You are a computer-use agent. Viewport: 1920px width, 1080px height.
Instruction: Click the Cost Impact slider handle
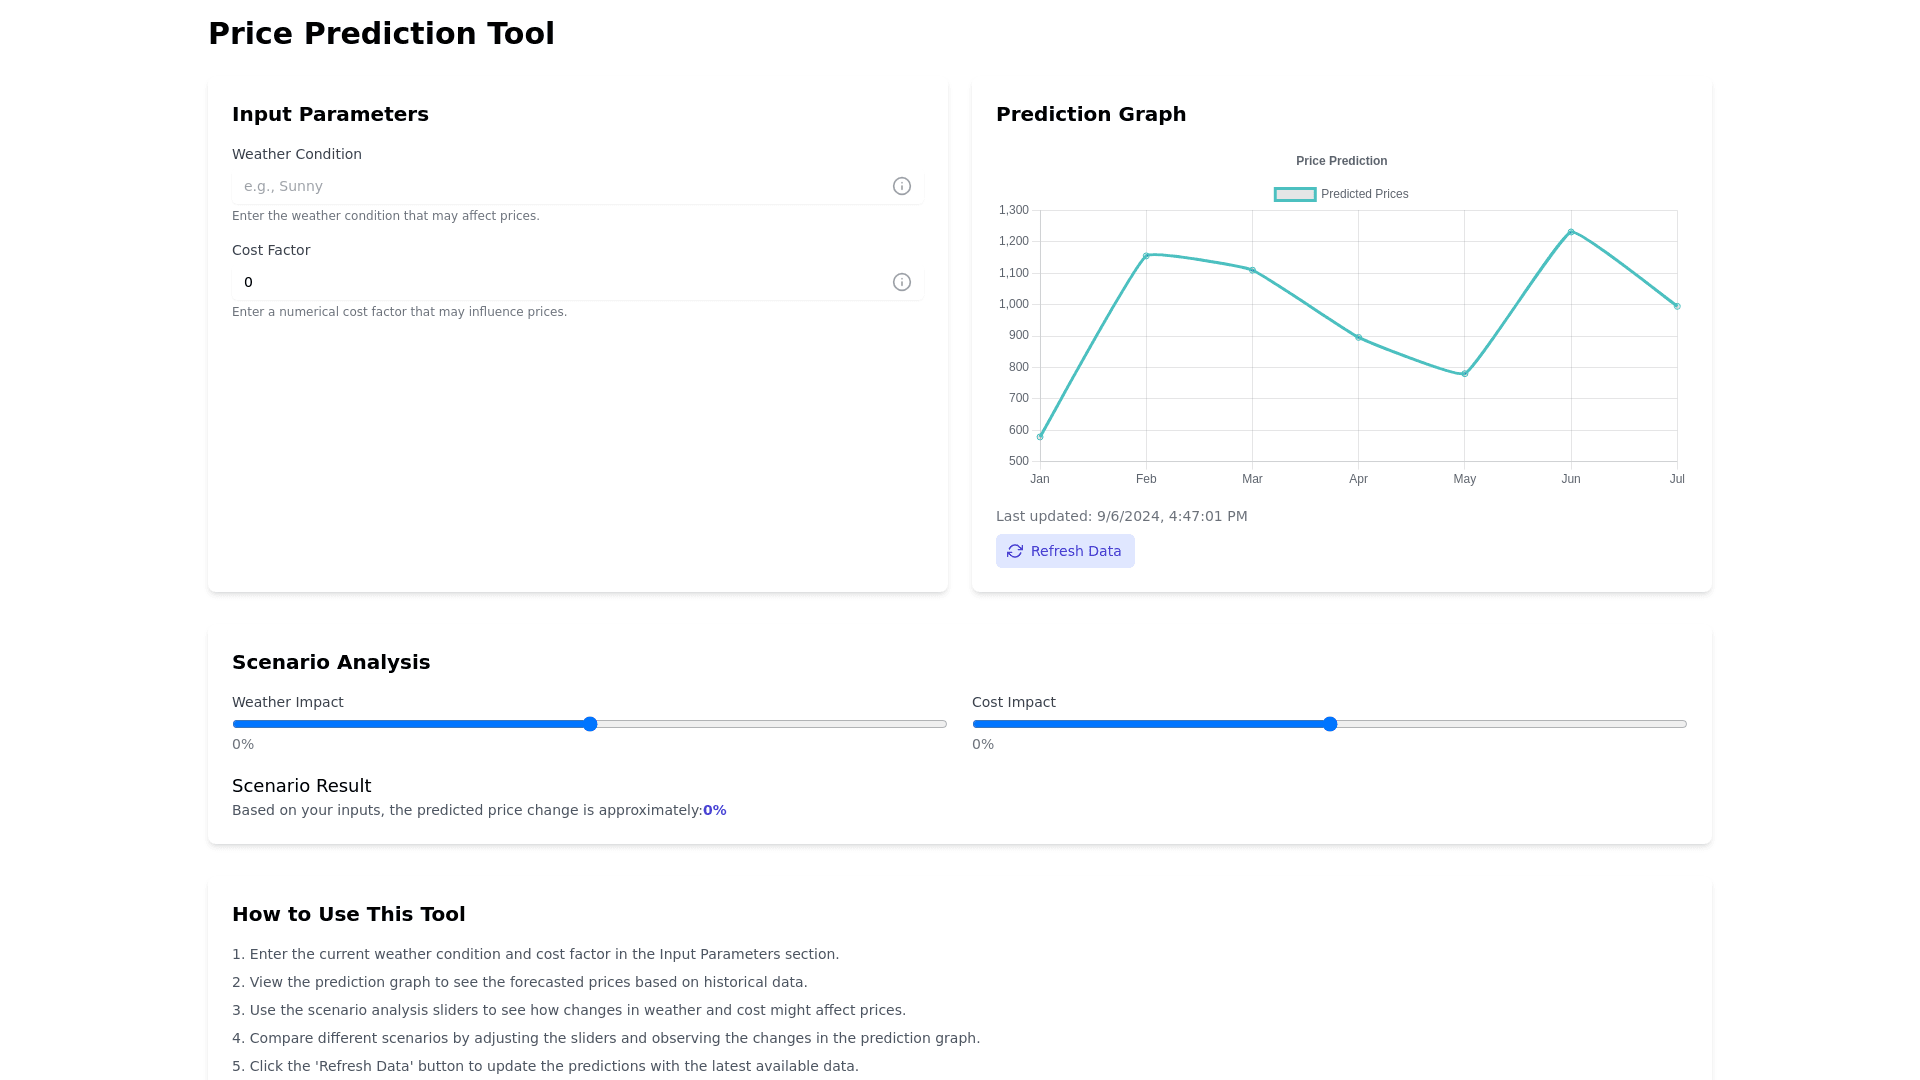pyautogui.click(x=1330, y=724)
